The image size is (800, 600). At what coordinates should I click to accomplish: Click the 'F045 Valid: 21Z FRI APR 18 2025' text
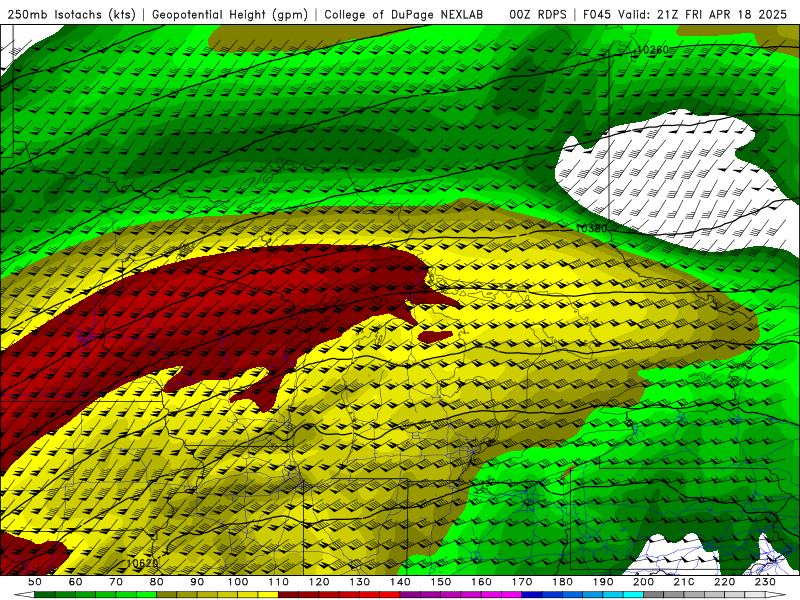point(685,14)
